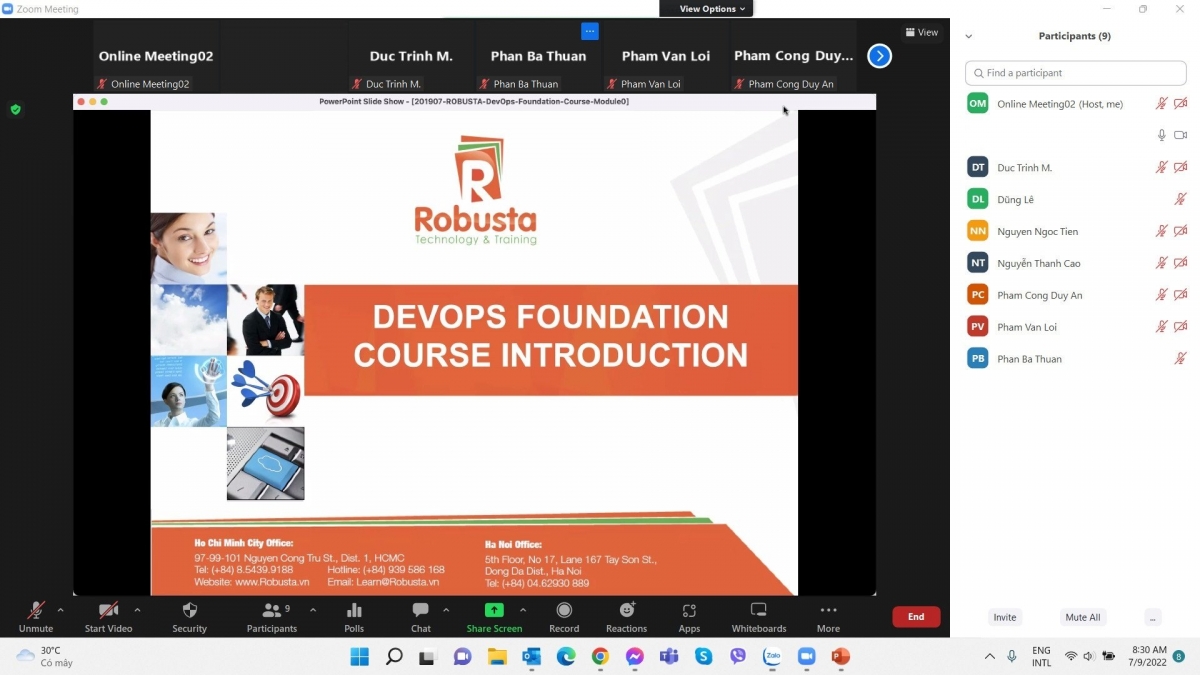The height and width of the screenshot is (675, 1200).
Task: Select the Pham Van Loi video tile
Action: pos(666,56)
